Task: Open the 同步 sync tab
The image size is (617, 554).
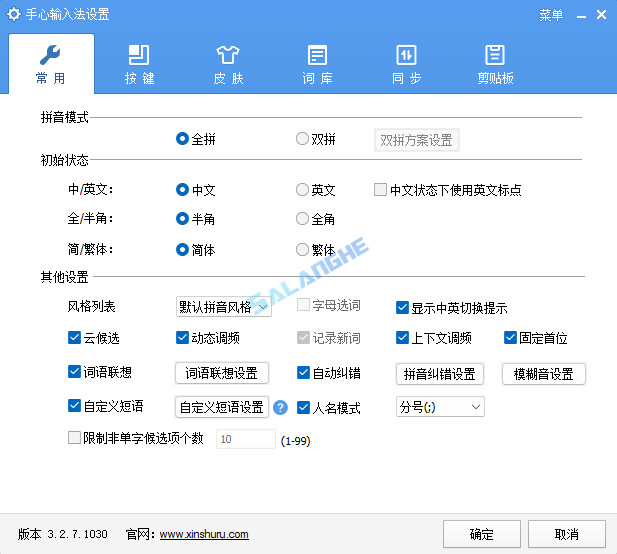Action: [406, 65]
